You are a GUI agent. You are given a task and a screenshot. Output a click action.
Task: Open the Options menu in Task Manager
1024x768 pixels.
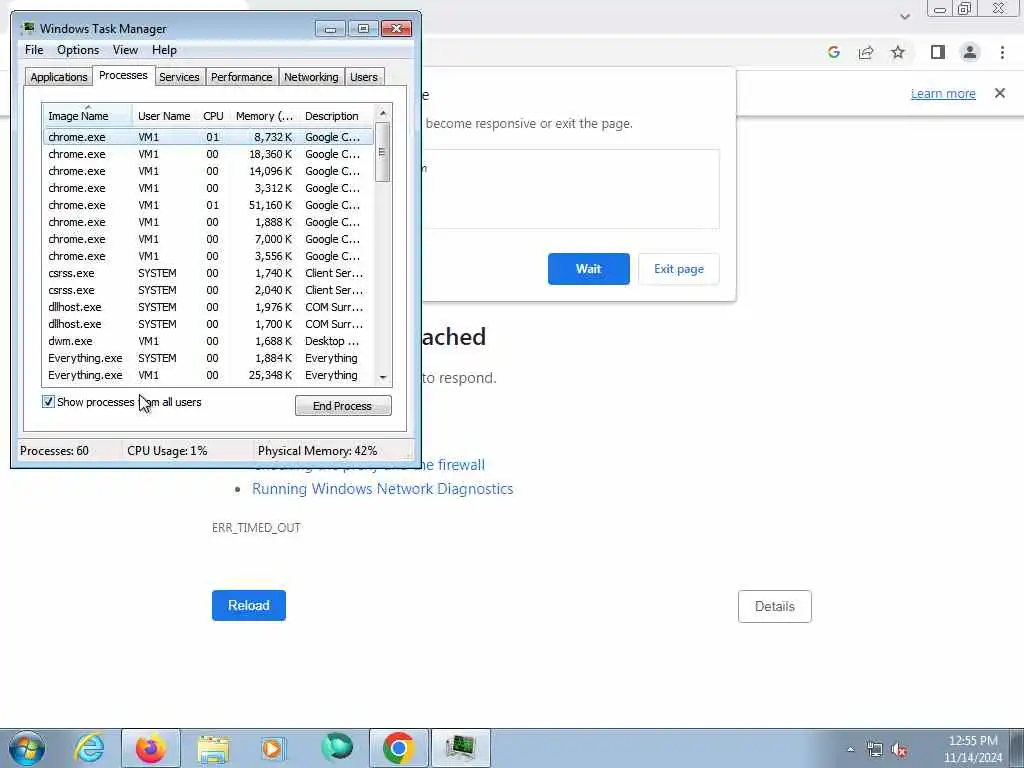pyautogui.click(x=78, y=50)
